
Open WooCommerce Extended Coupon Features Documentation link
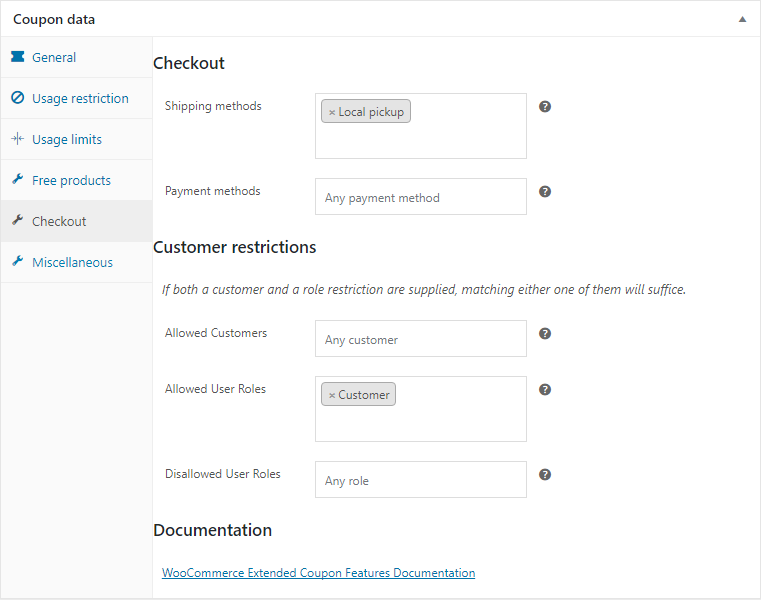[x=318, y=573]
